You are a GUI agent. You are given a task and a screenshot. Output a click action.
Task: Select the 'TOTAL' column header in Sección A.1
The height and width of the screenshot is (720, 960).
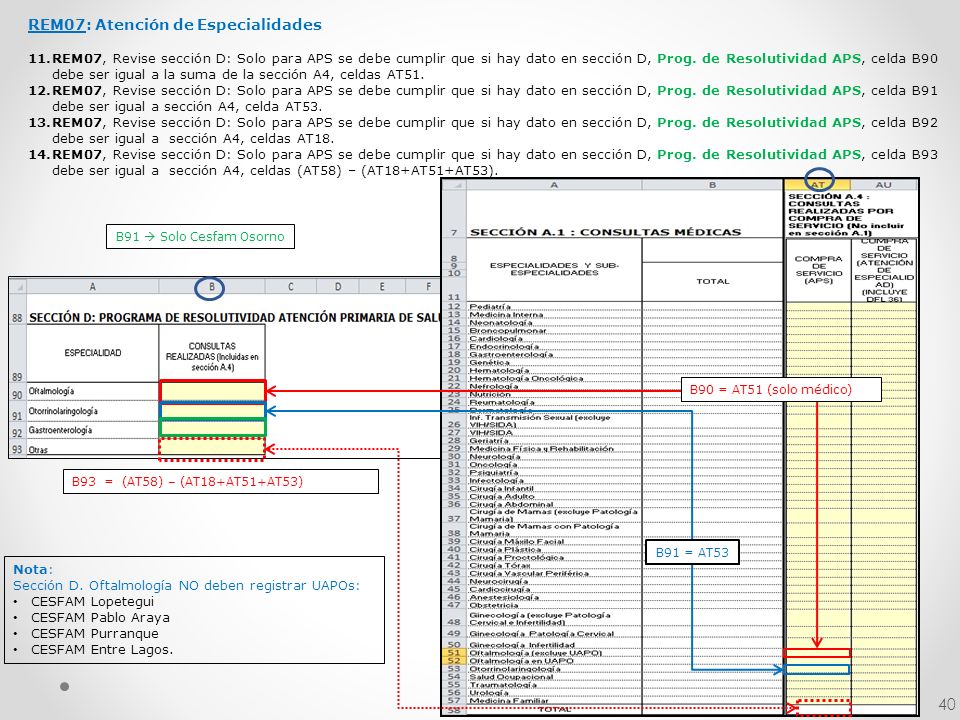(x=713, y=282)
